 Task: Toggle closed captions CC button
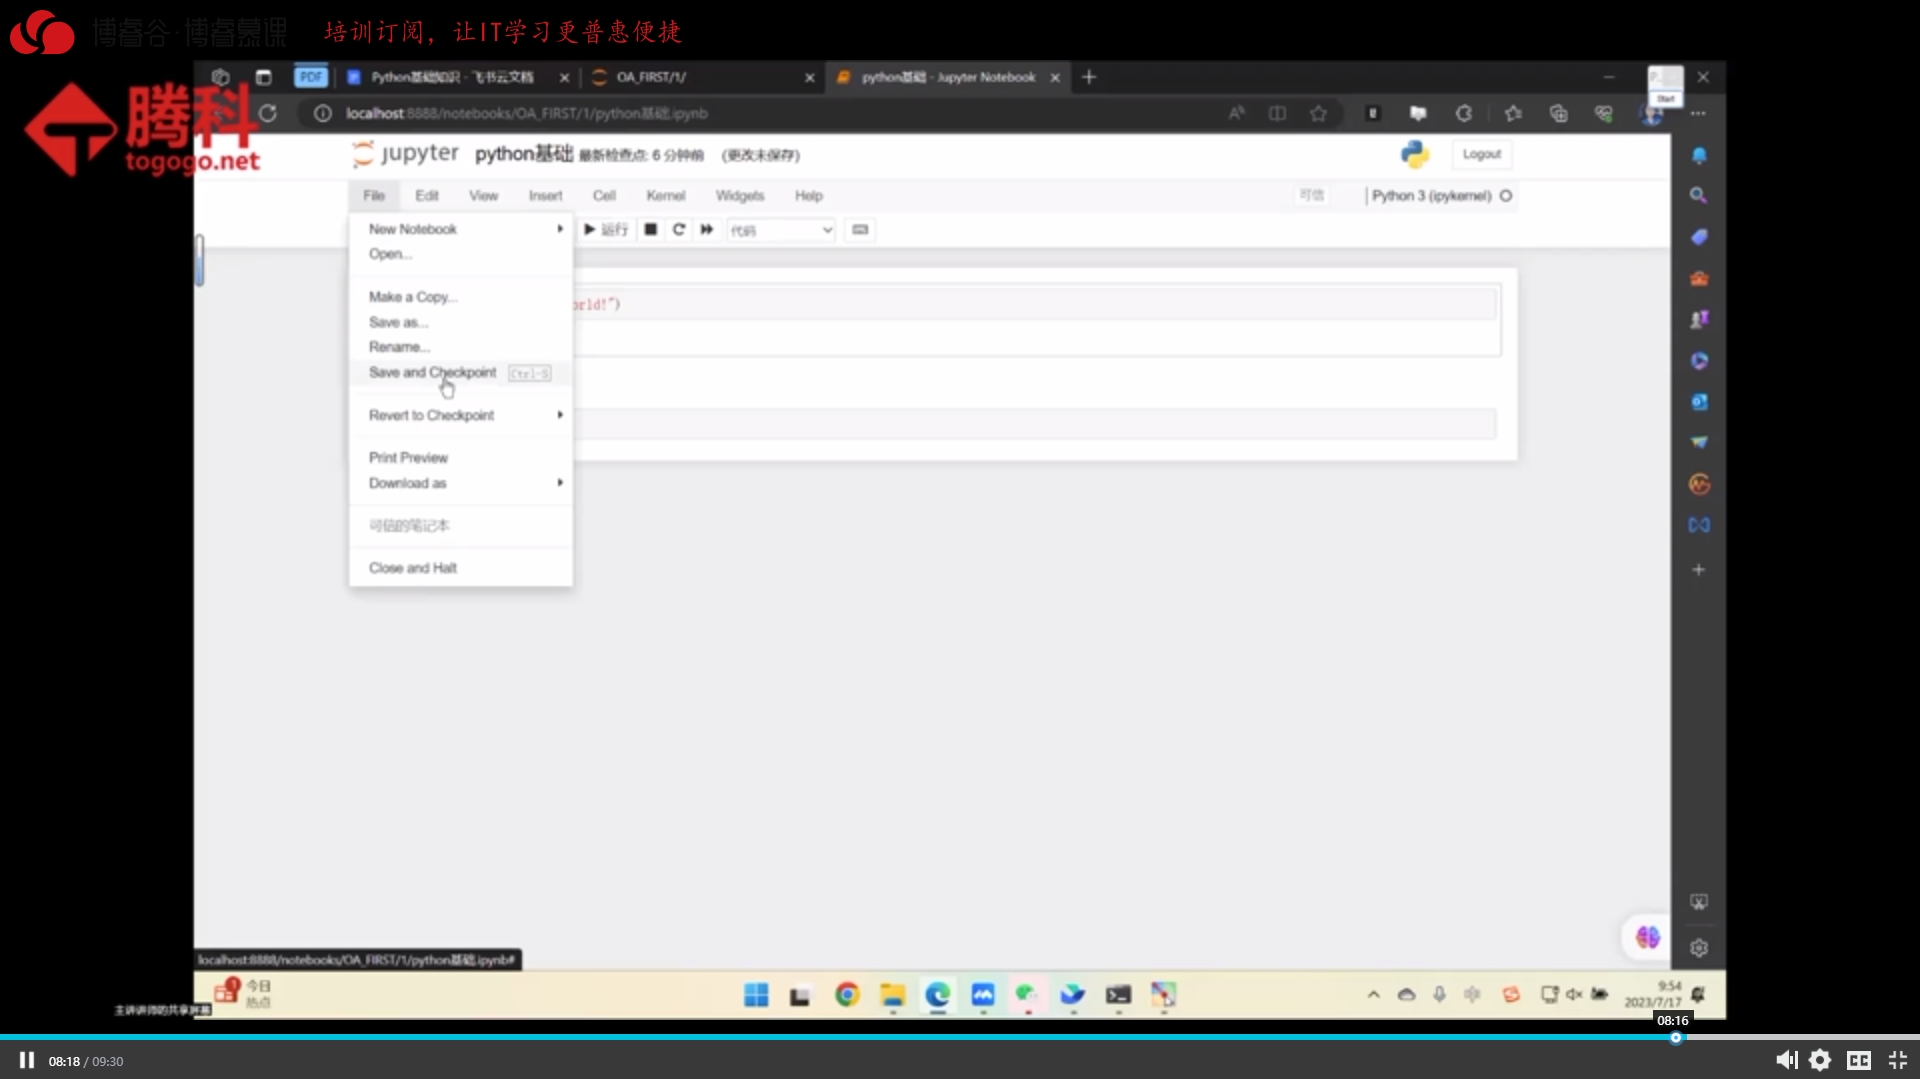1859,1060
